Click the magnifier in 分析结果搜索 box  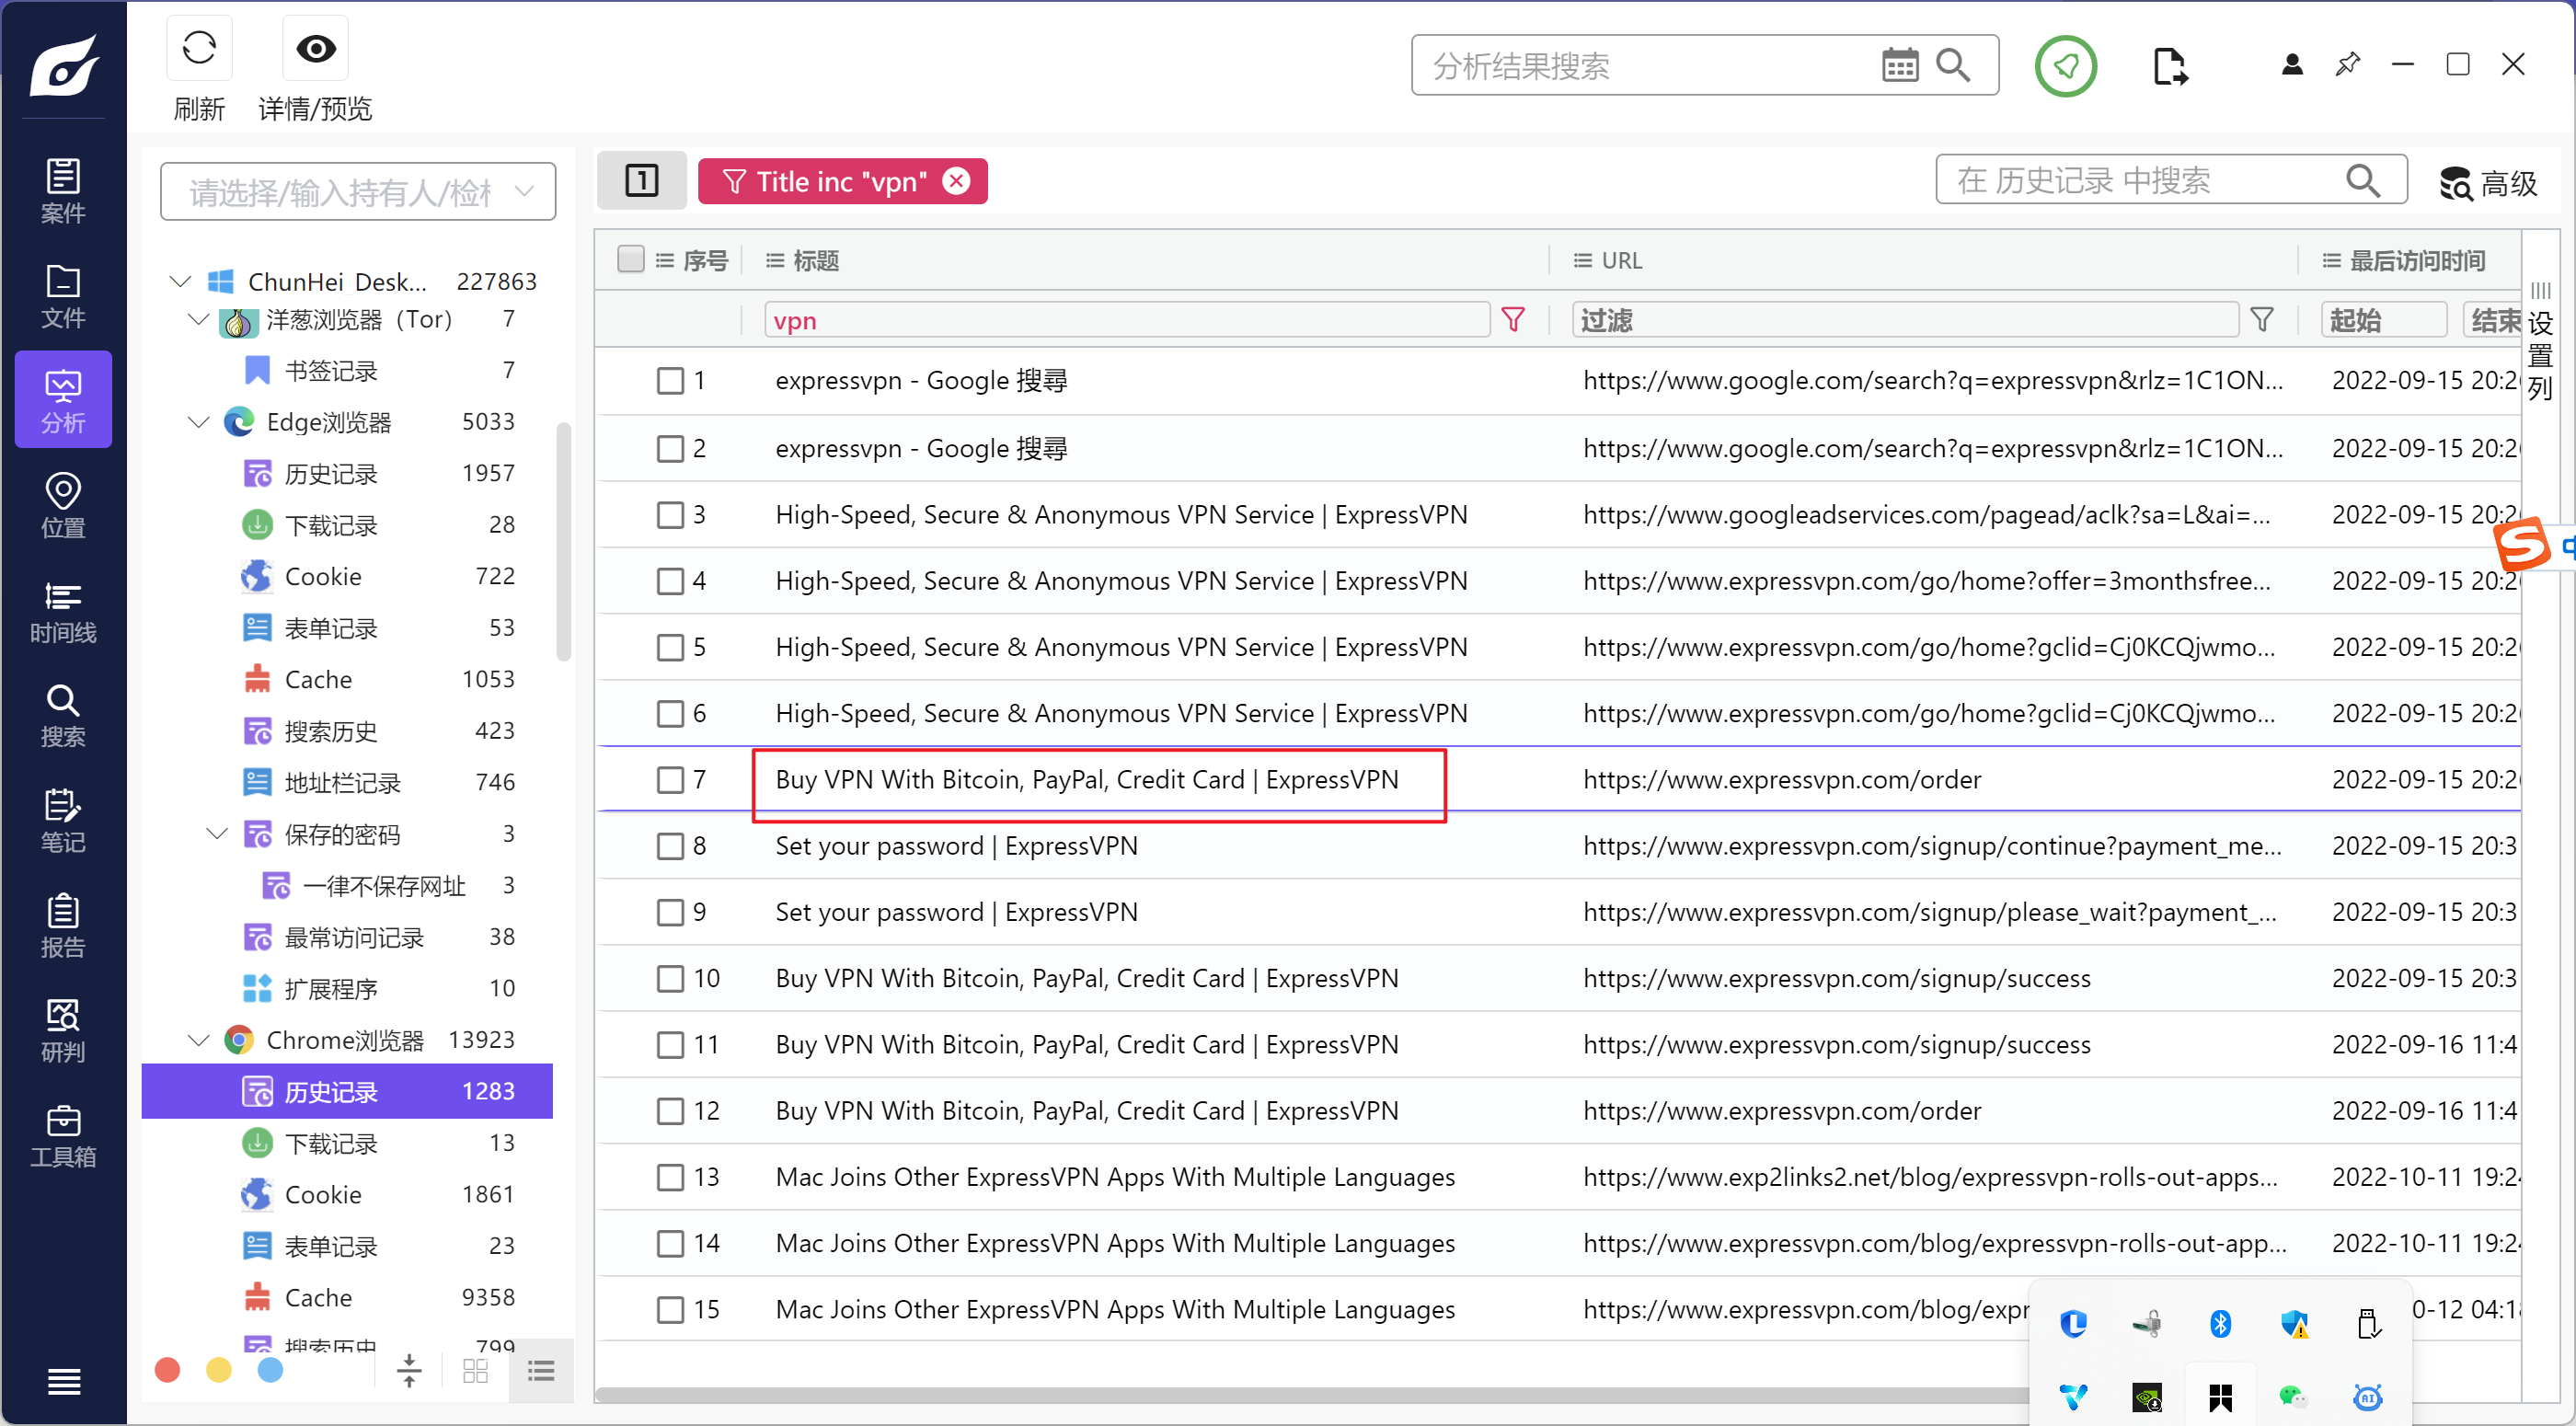coord(1953,66)
